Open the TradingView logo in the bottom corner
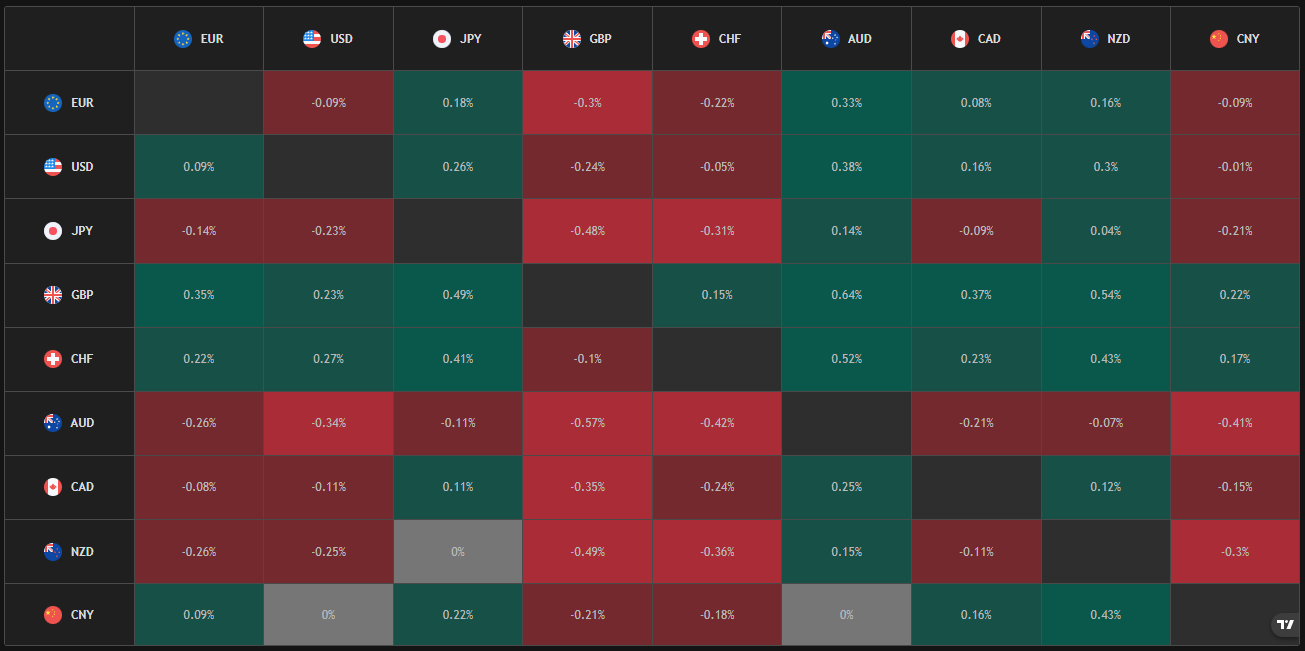Screen dimensions: 1305x651 click(x=1285, y=625)
